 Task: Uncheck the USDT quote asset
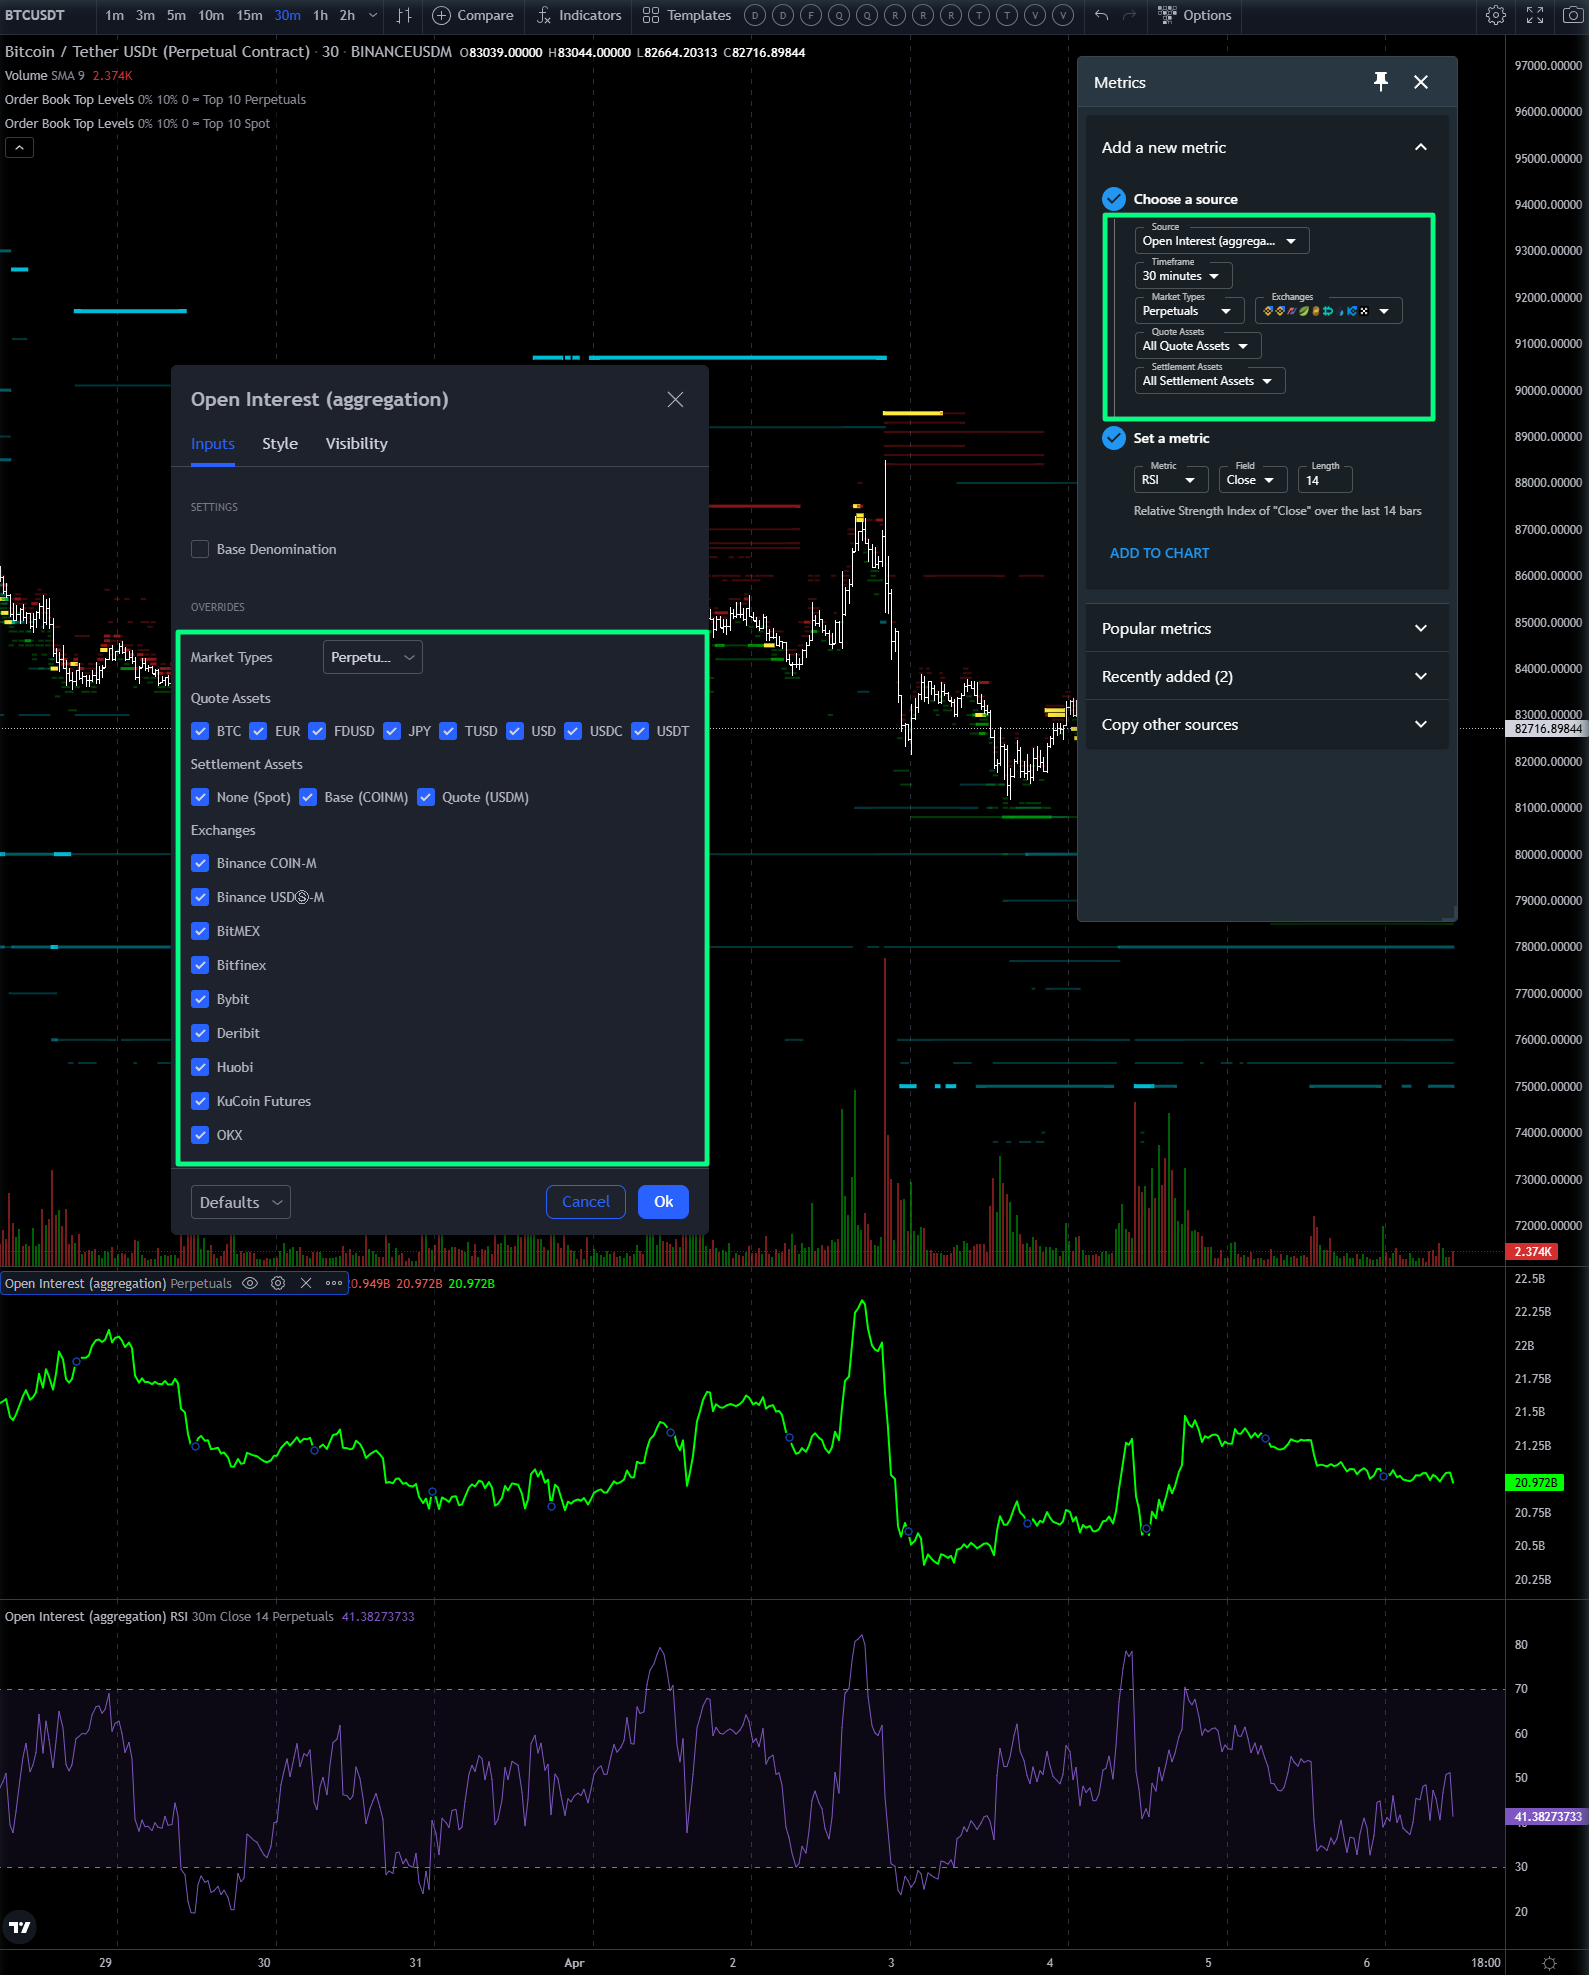pyautogui.click(x=640, y=731)
